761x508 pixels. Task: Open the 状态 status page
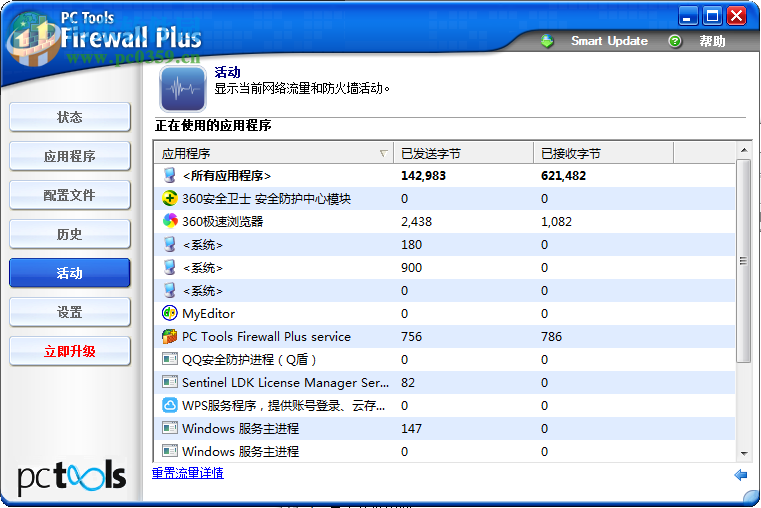70,117
